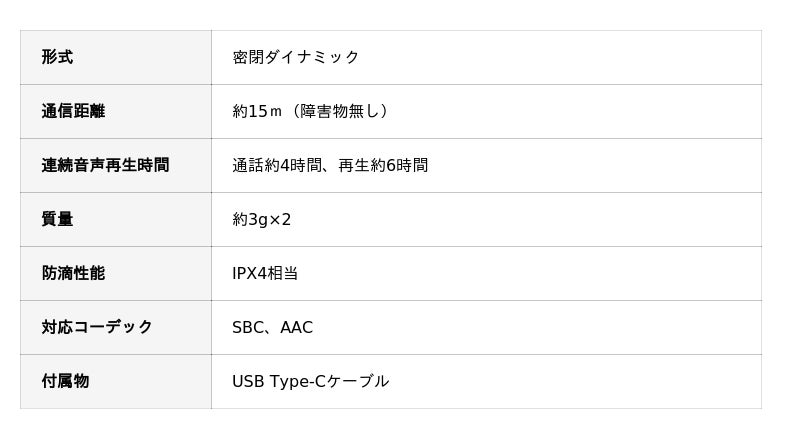Click the IPX4相当 value
The width and height of the screenshot is (800, 439).
tap(265, 273)
